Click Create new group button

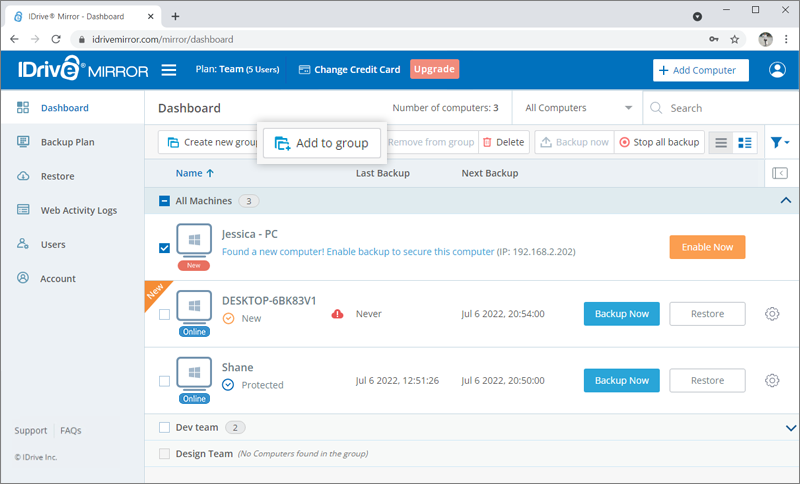click(208, 142)
